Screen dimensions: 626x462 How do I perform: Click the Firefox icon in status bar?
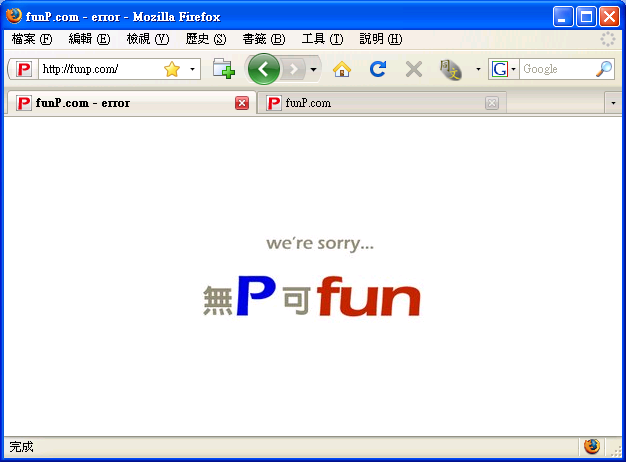point(592,446)
